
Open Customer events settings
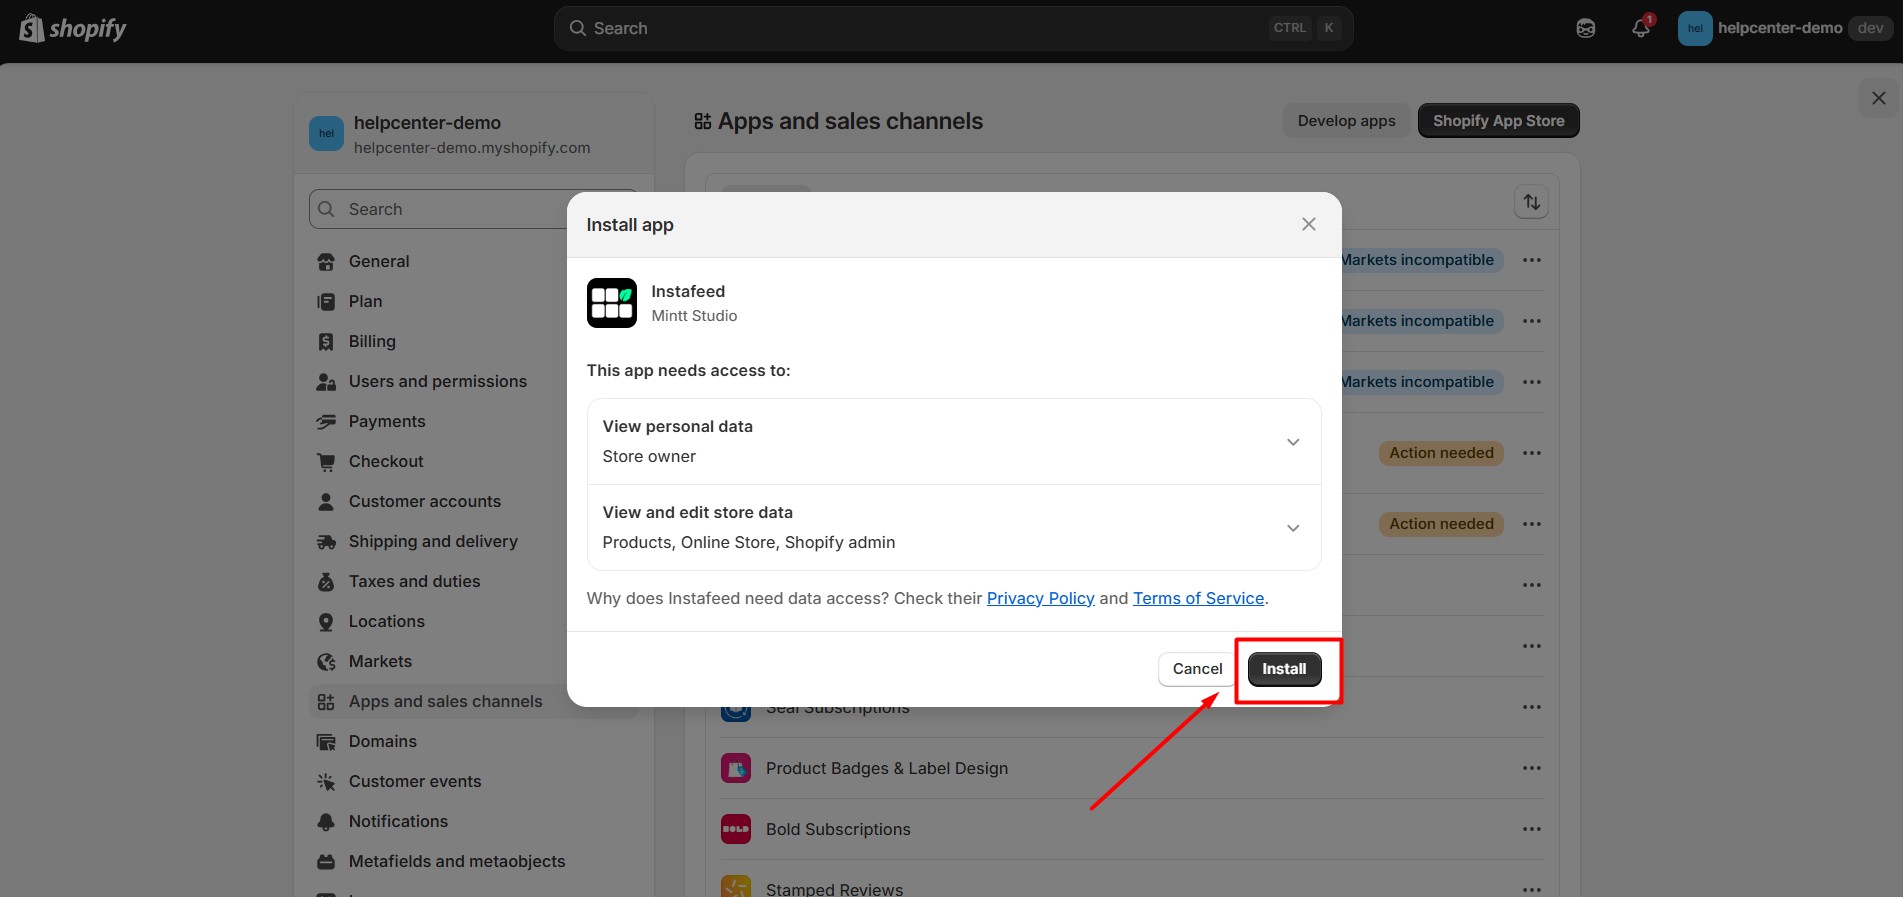[415, 782]
